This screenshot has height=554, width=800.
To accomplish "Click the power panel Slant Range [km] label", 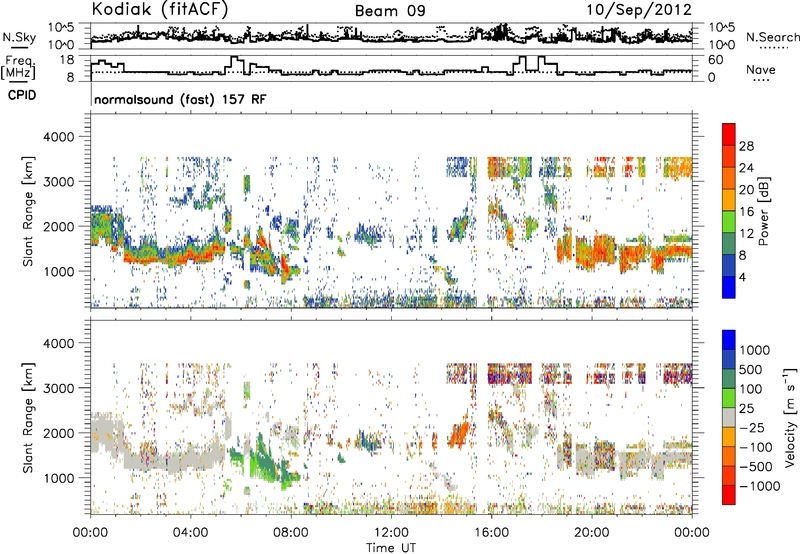I will pyautogui.click(x=28, y=211).
